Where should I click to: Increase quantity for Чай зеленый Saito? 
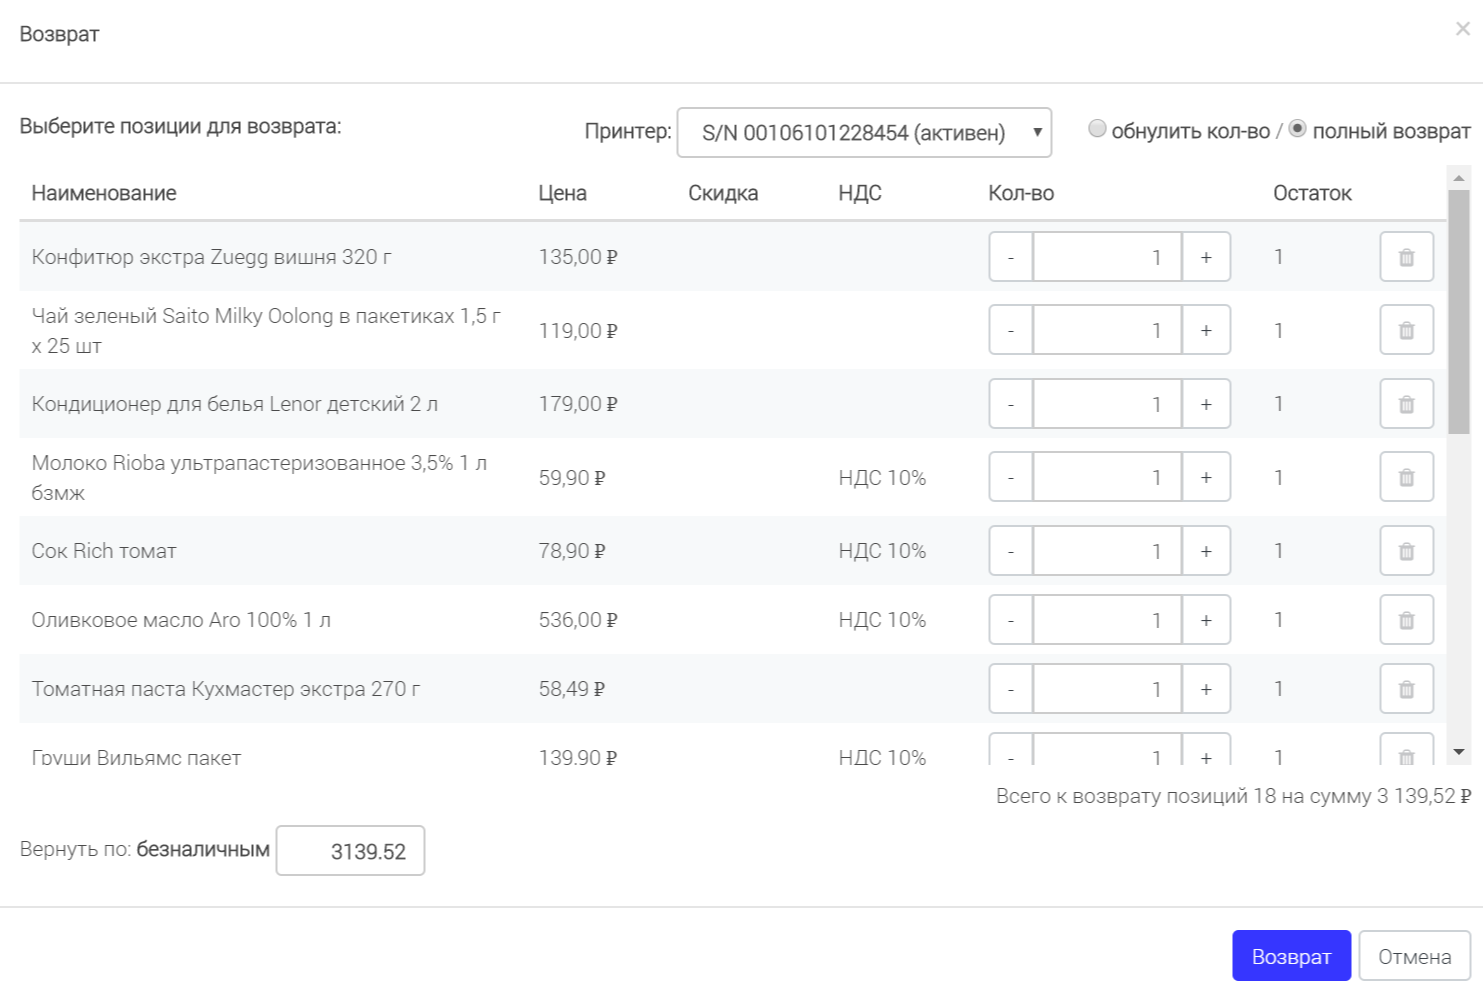[x=1206, y=330]
